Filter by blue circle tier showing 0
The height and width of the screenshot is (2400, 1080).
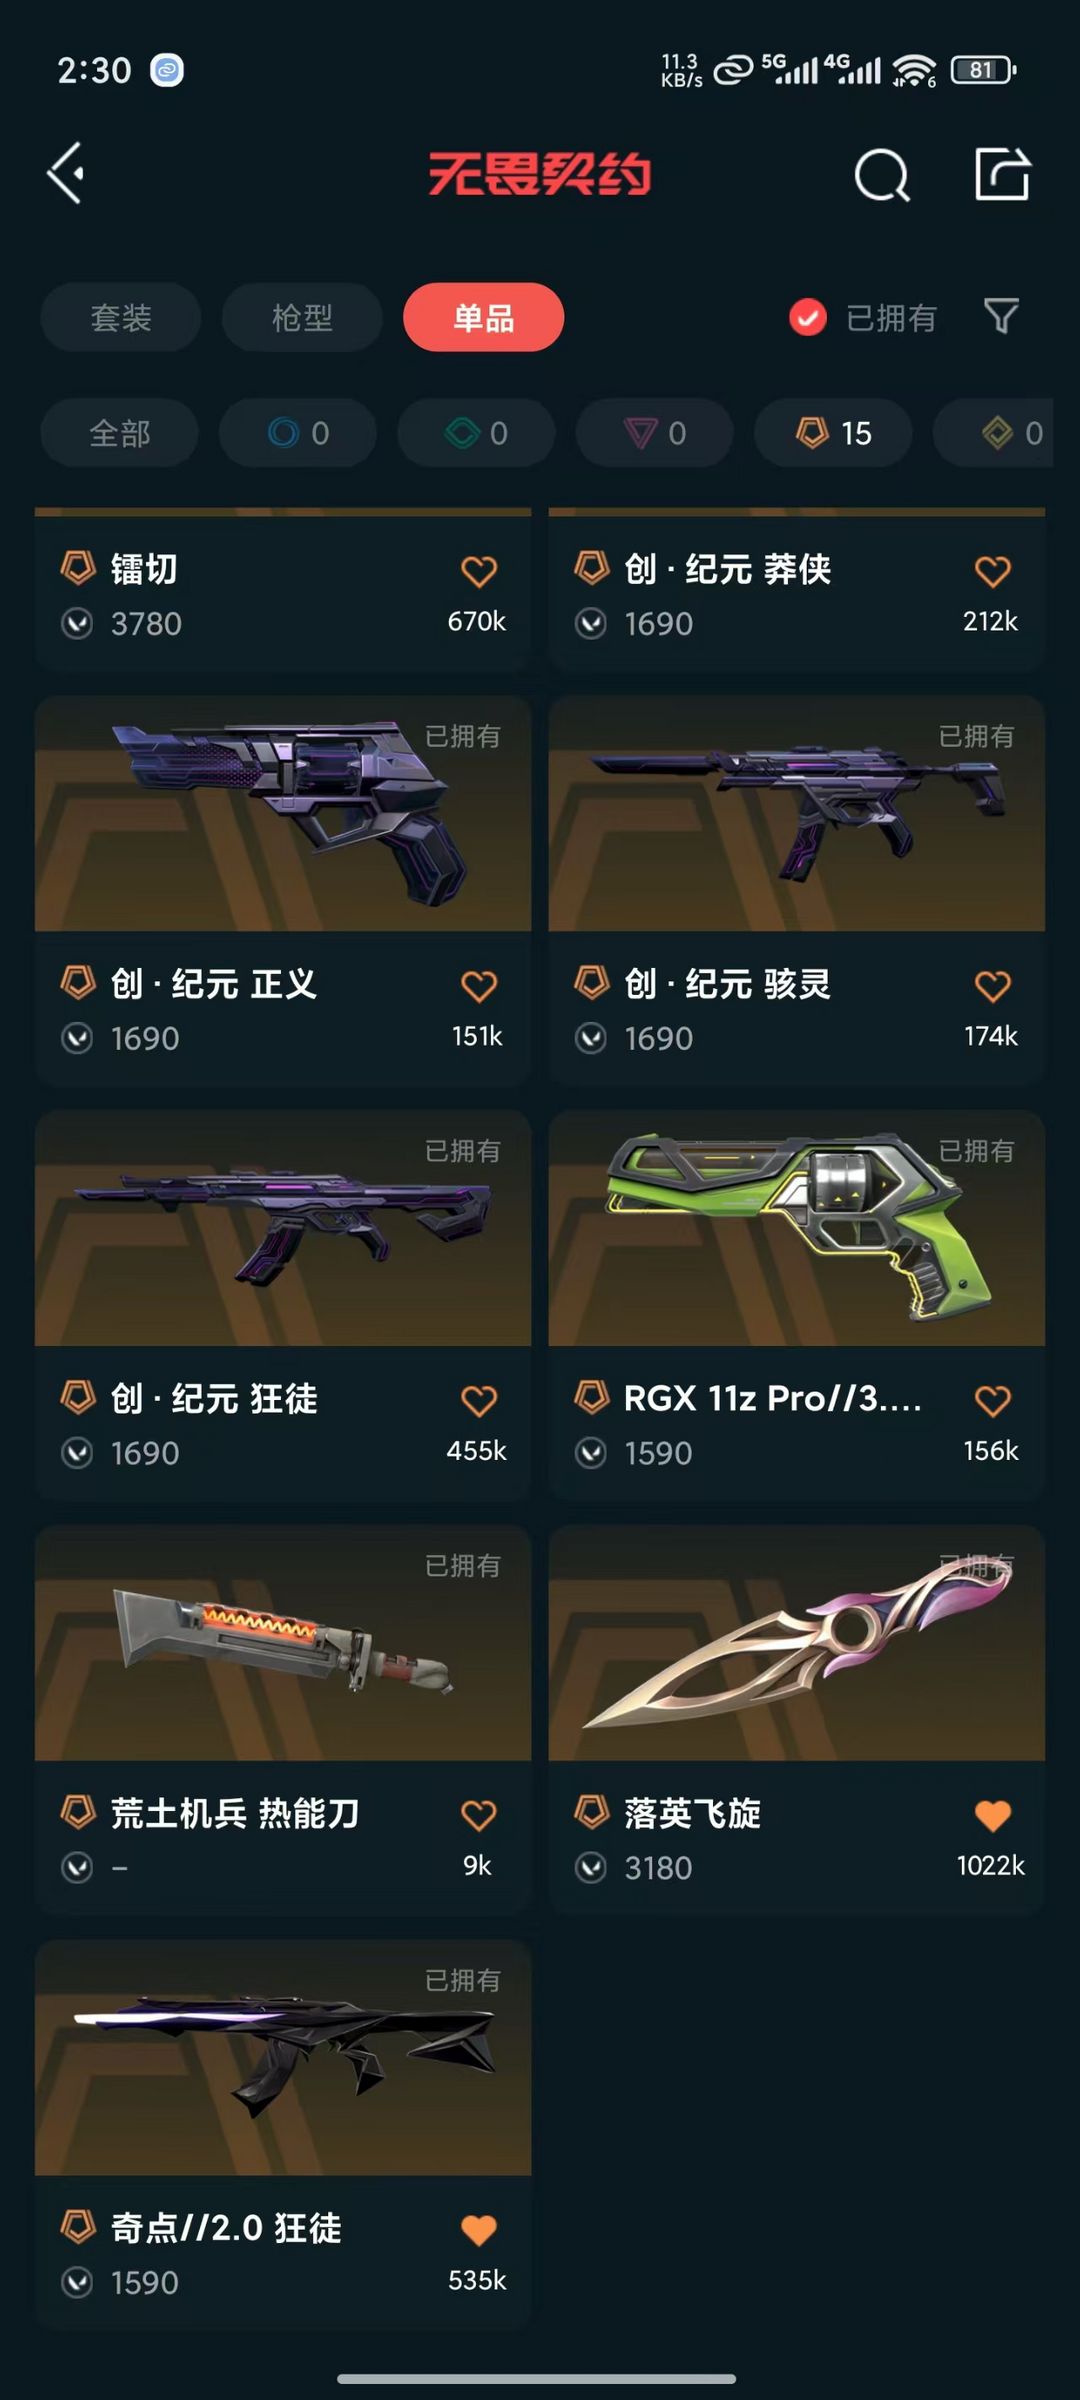pyautogui.click(x=298, y=433)
